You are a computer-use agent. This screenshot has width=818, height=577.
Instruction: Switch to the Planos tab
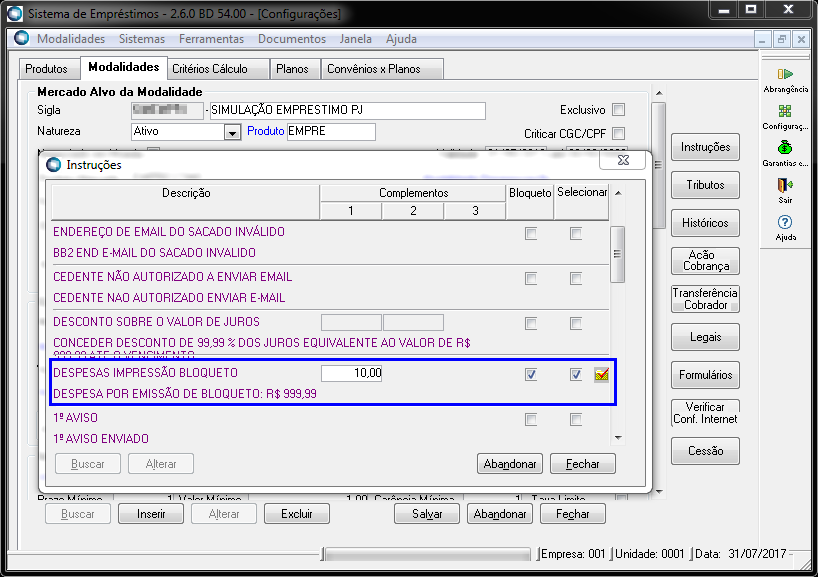[294, 69]
